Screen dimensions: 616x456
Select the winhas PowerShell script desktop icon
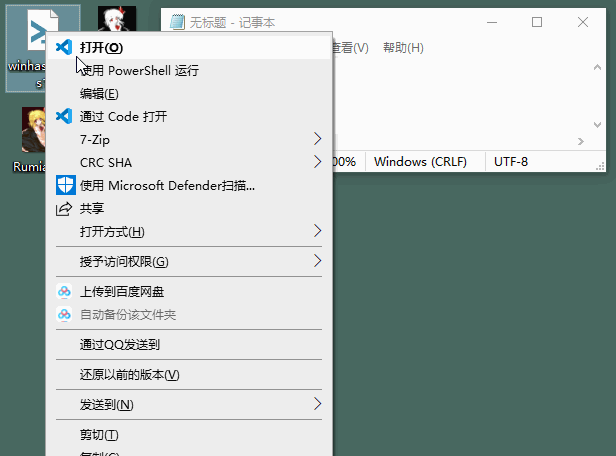[x=26, y=49]
